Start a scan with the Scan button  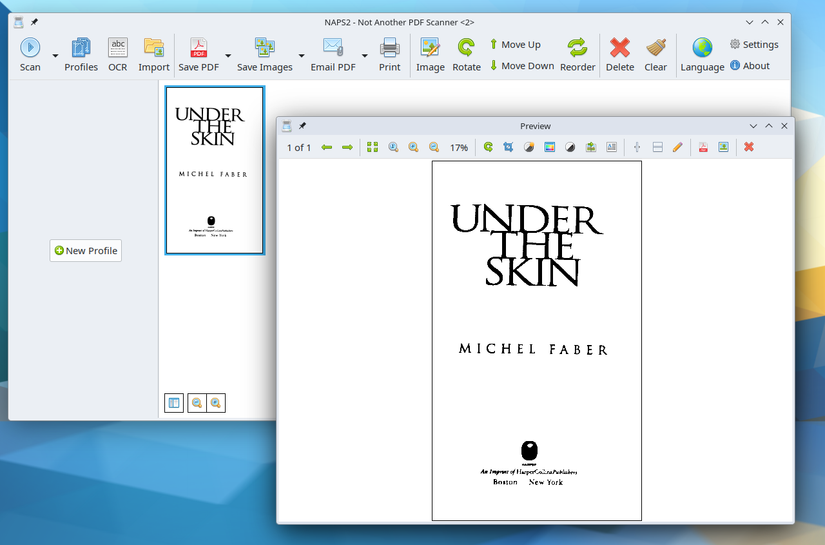pyautogui.click(x=30, y=55)
